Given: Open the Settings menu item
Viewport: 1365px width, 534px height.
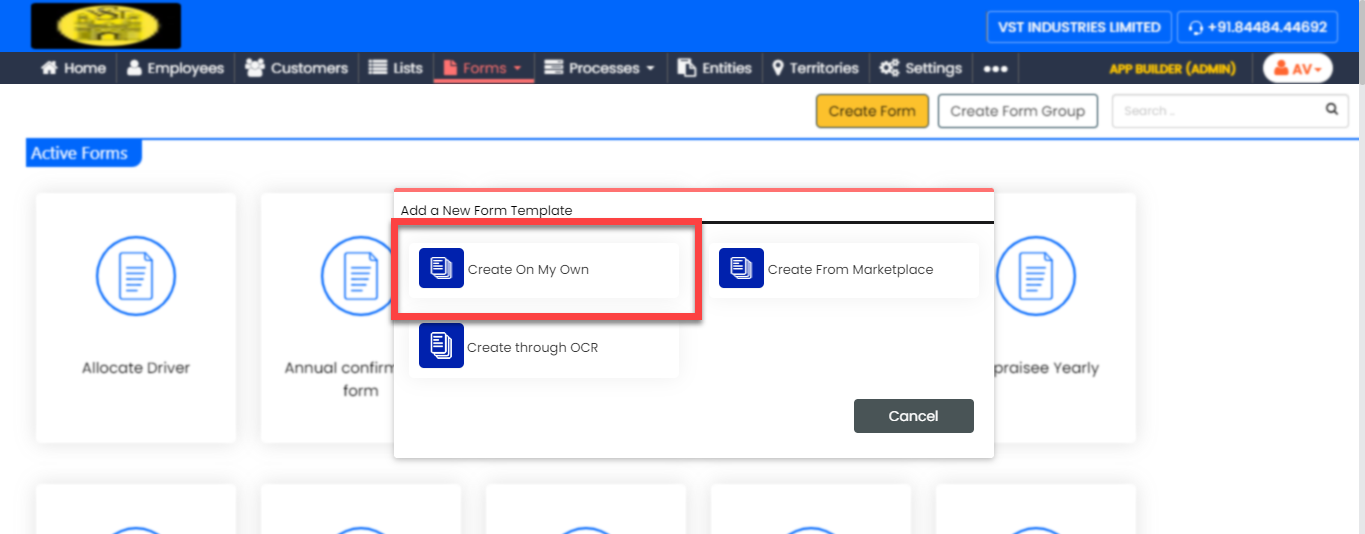Looking at the screenshot, I should pos(921,68).
